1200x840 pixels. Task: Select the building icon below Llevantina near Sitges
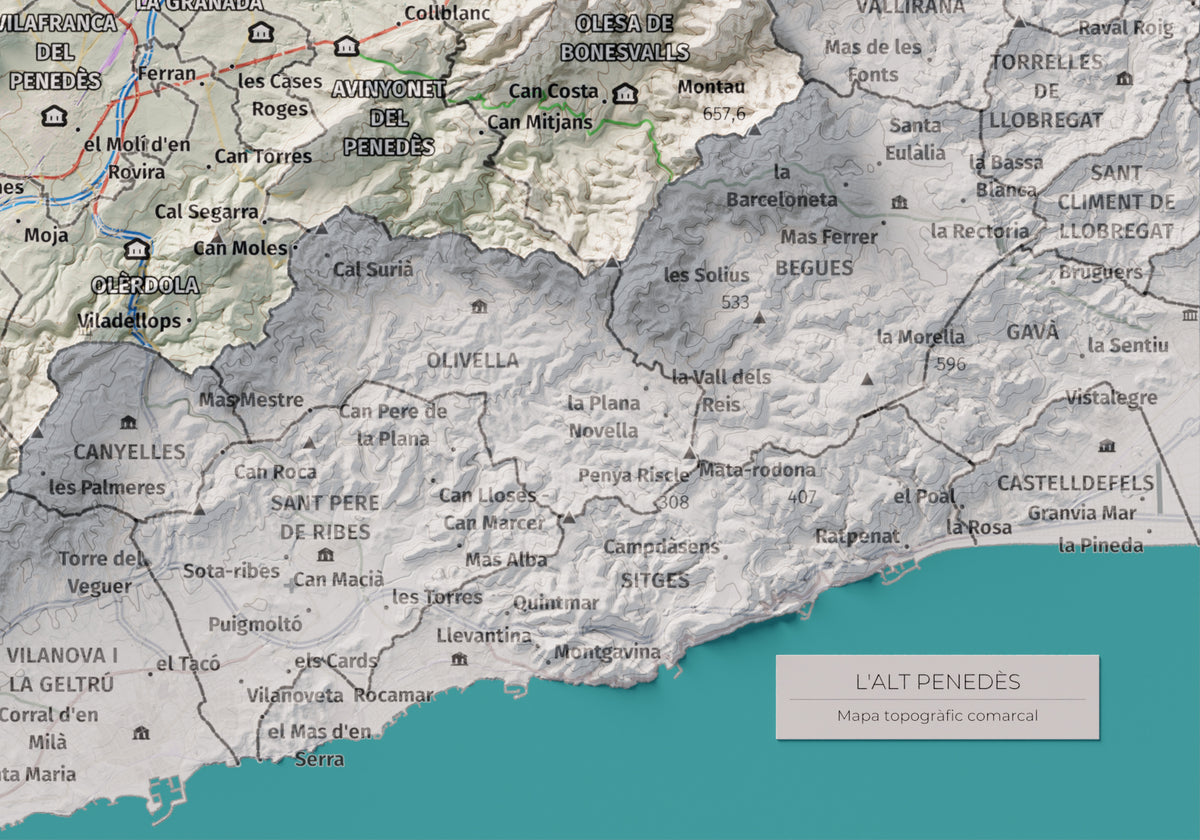coord(459,659)
